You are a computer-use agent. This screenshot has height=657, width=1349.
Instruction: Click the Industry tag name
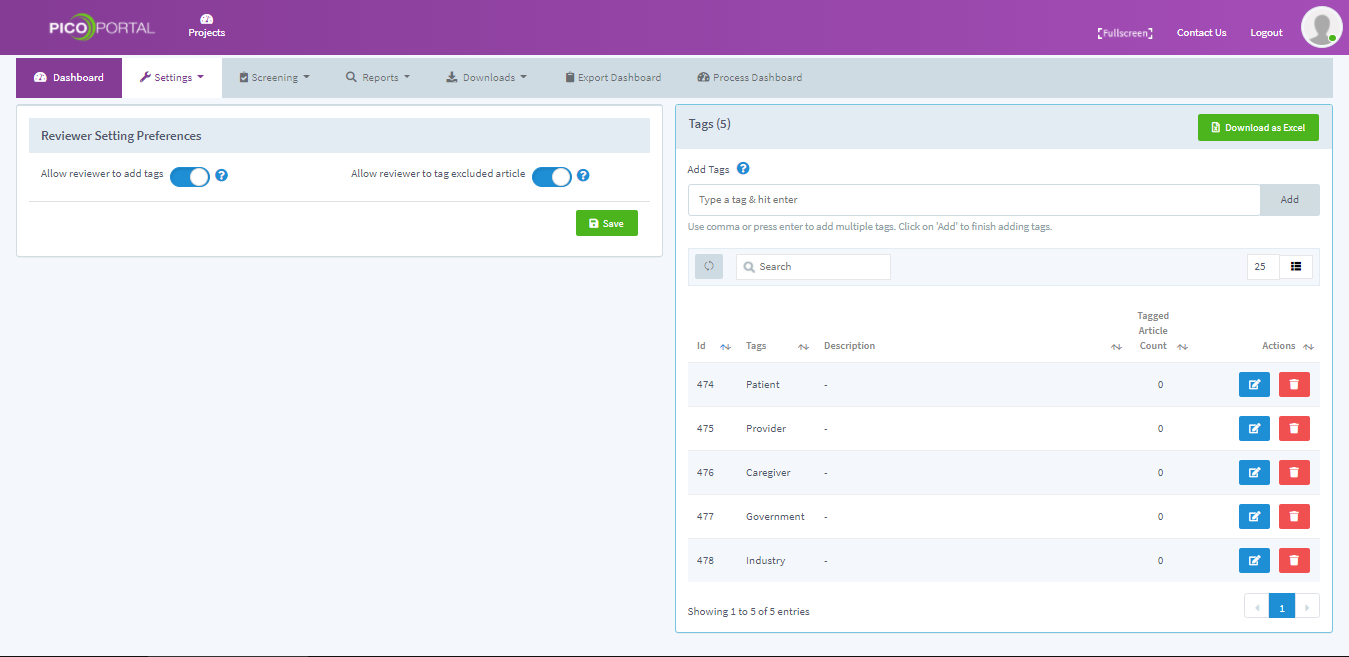coord(765,561)
